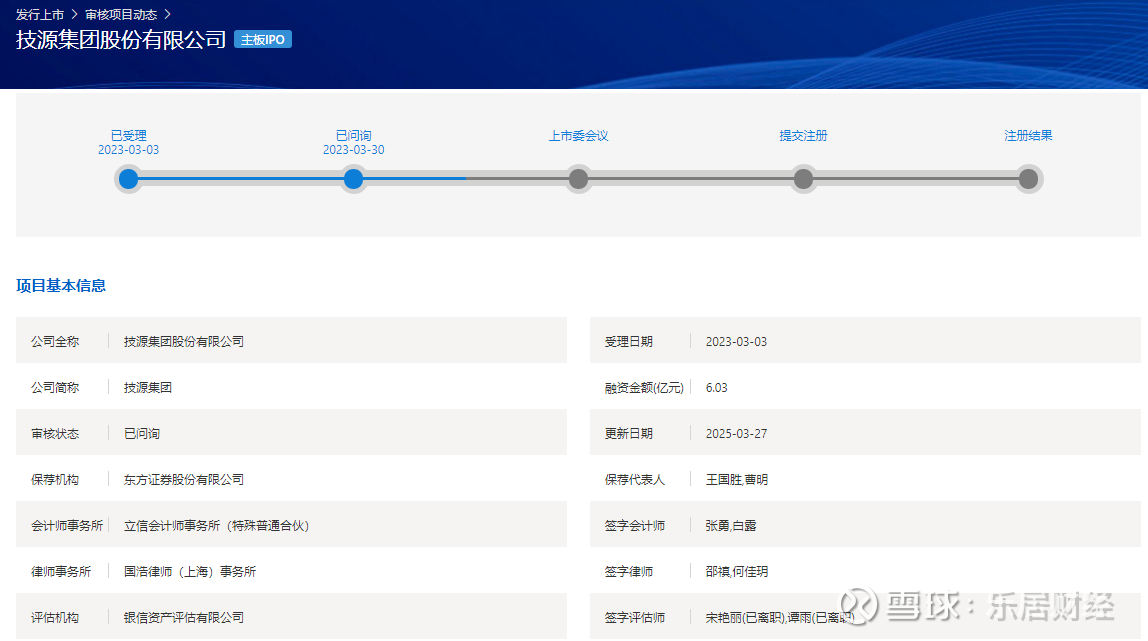This screenshot has width=1148, height=641.
Task: Click the law firm 国浩律师（上海）事务所
Action: (x=190, y=571)
